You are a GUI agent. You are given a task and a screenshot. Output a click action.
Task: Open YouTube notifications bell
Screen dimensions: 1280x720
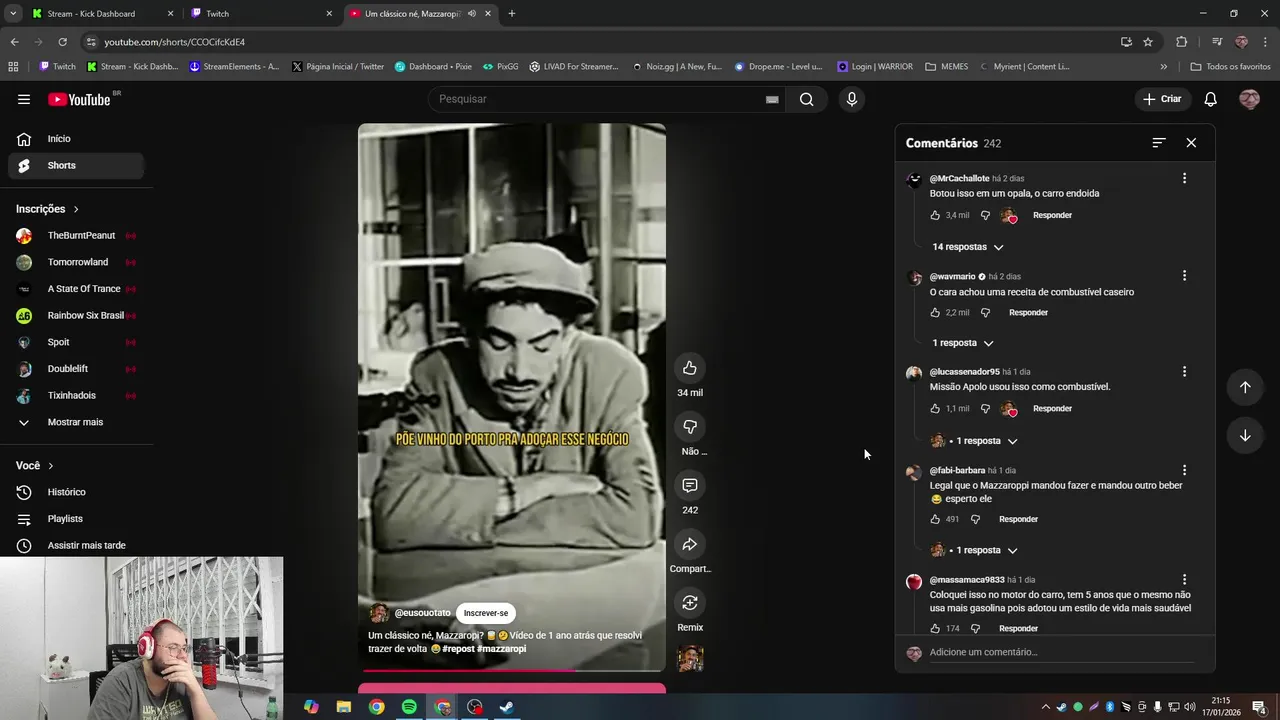(1210, 99)
